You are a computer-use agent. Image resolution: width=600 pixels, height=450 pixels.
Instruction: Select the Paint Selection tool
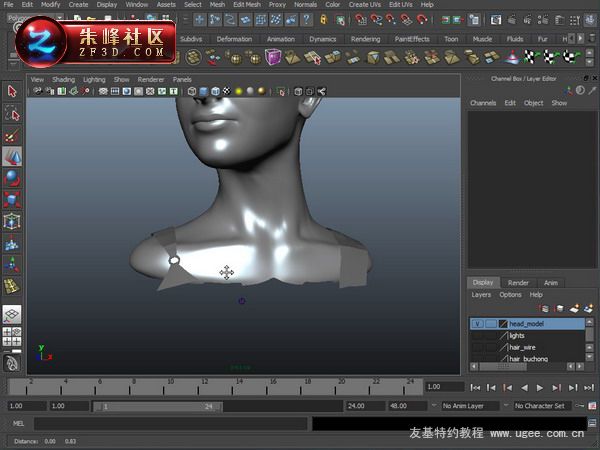pyautogui.click(x=12, y=136)
